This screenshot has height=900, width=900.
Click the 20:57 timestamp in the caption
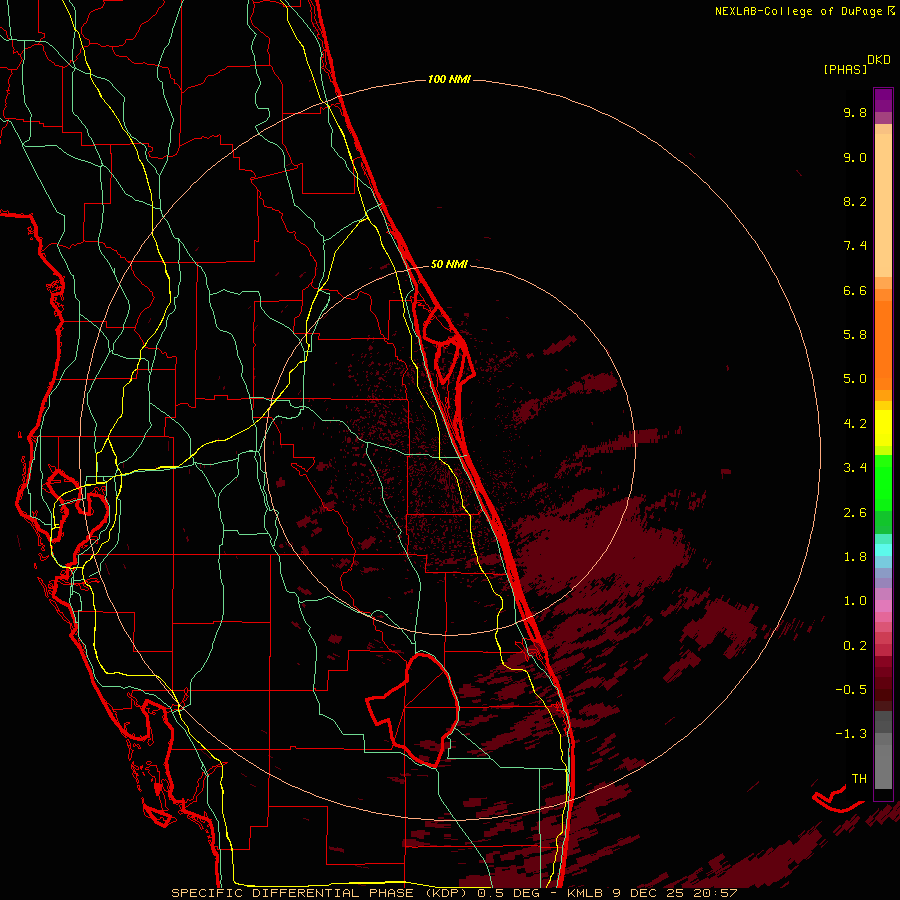716,893
